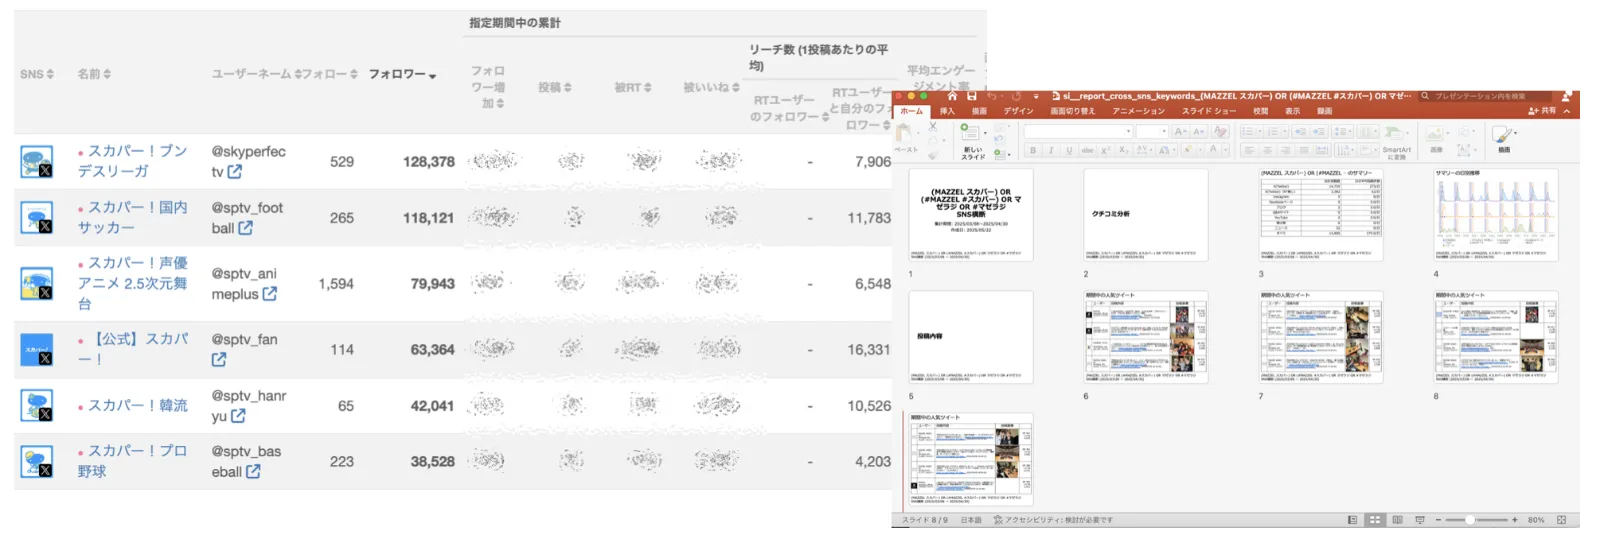Collapse ribbon with chevron next to Share
Image resolution: width=1600 pixels, height=550 pixels.
point(1567,111)
